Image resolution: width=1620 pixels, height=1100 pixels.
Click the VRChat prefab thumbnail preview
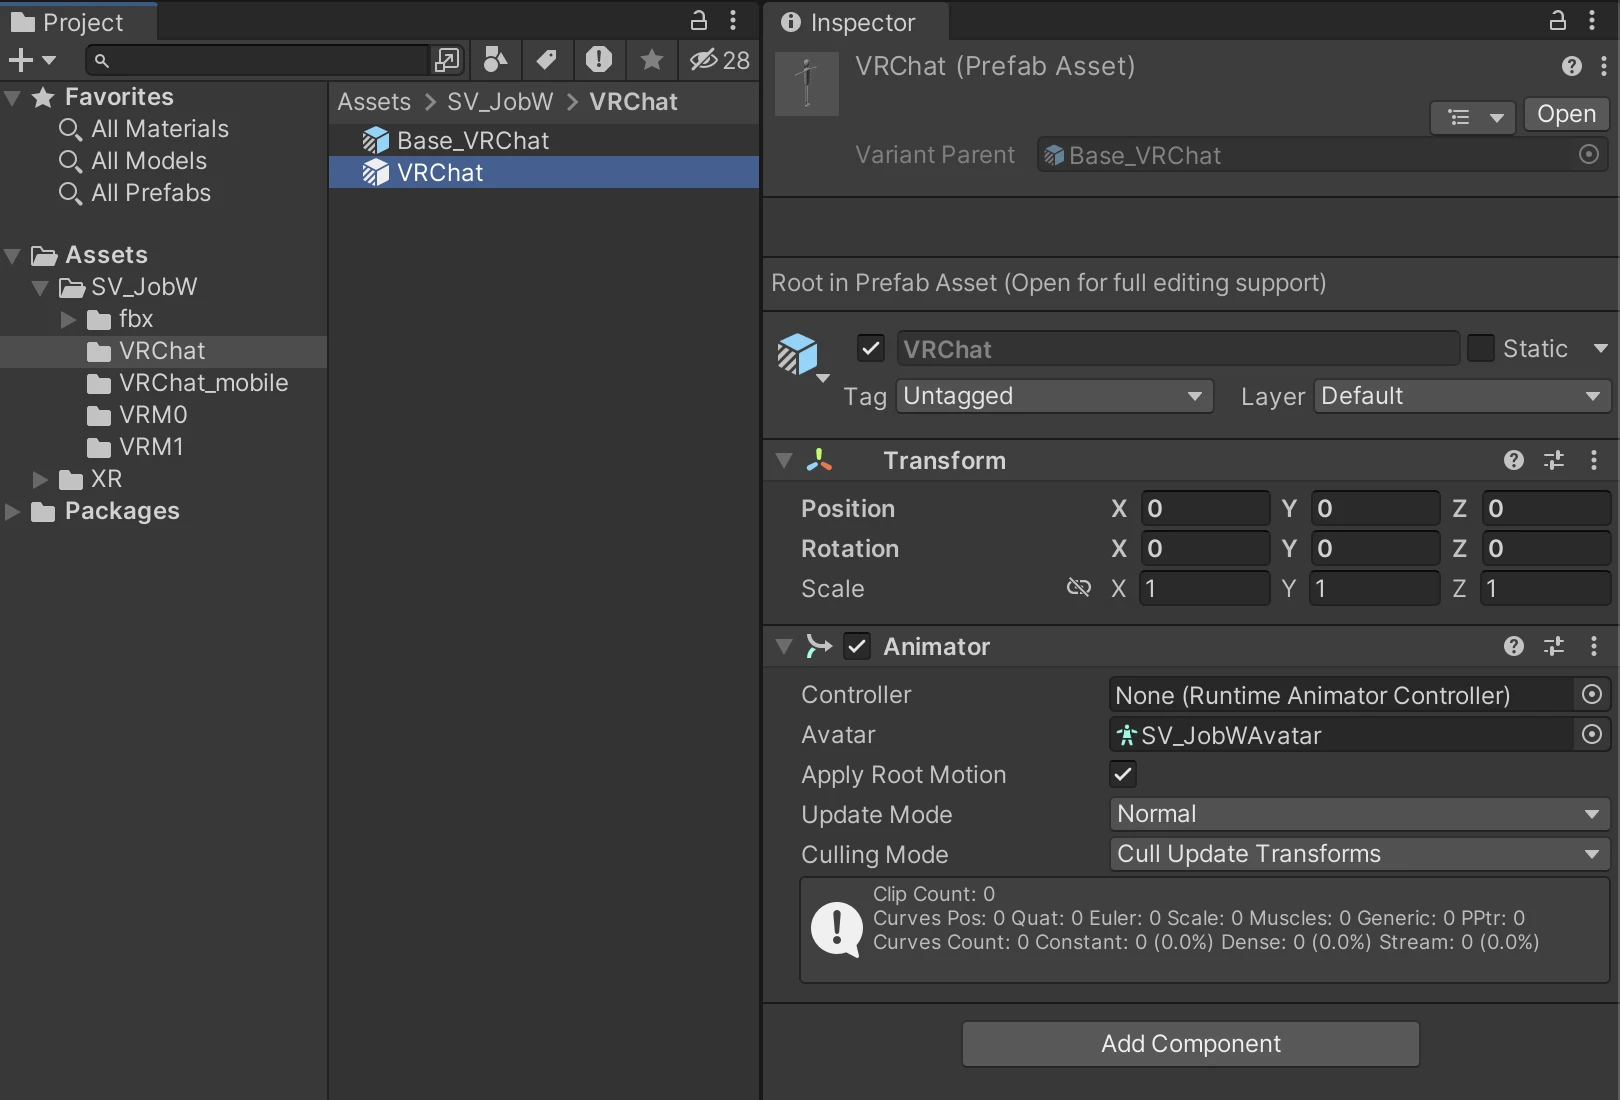[x=807, y=84]
